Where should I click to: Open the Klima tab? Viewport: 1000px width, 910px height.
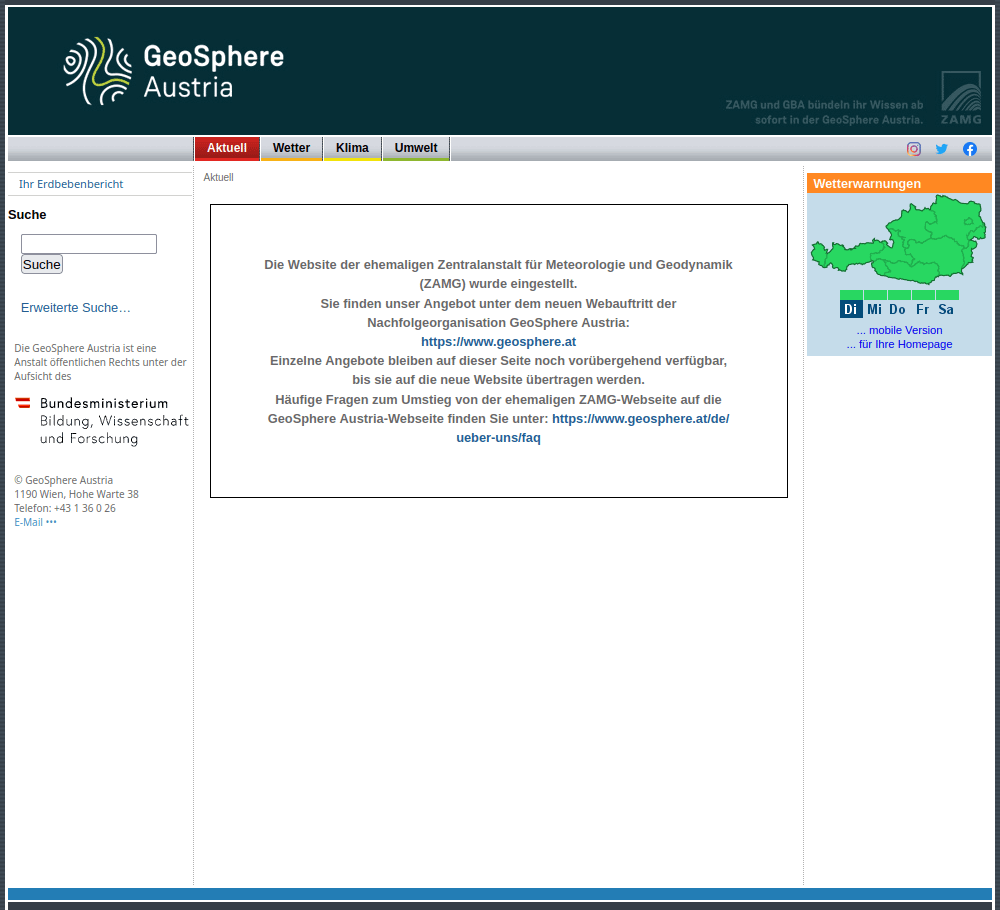(x=352, y=148)
